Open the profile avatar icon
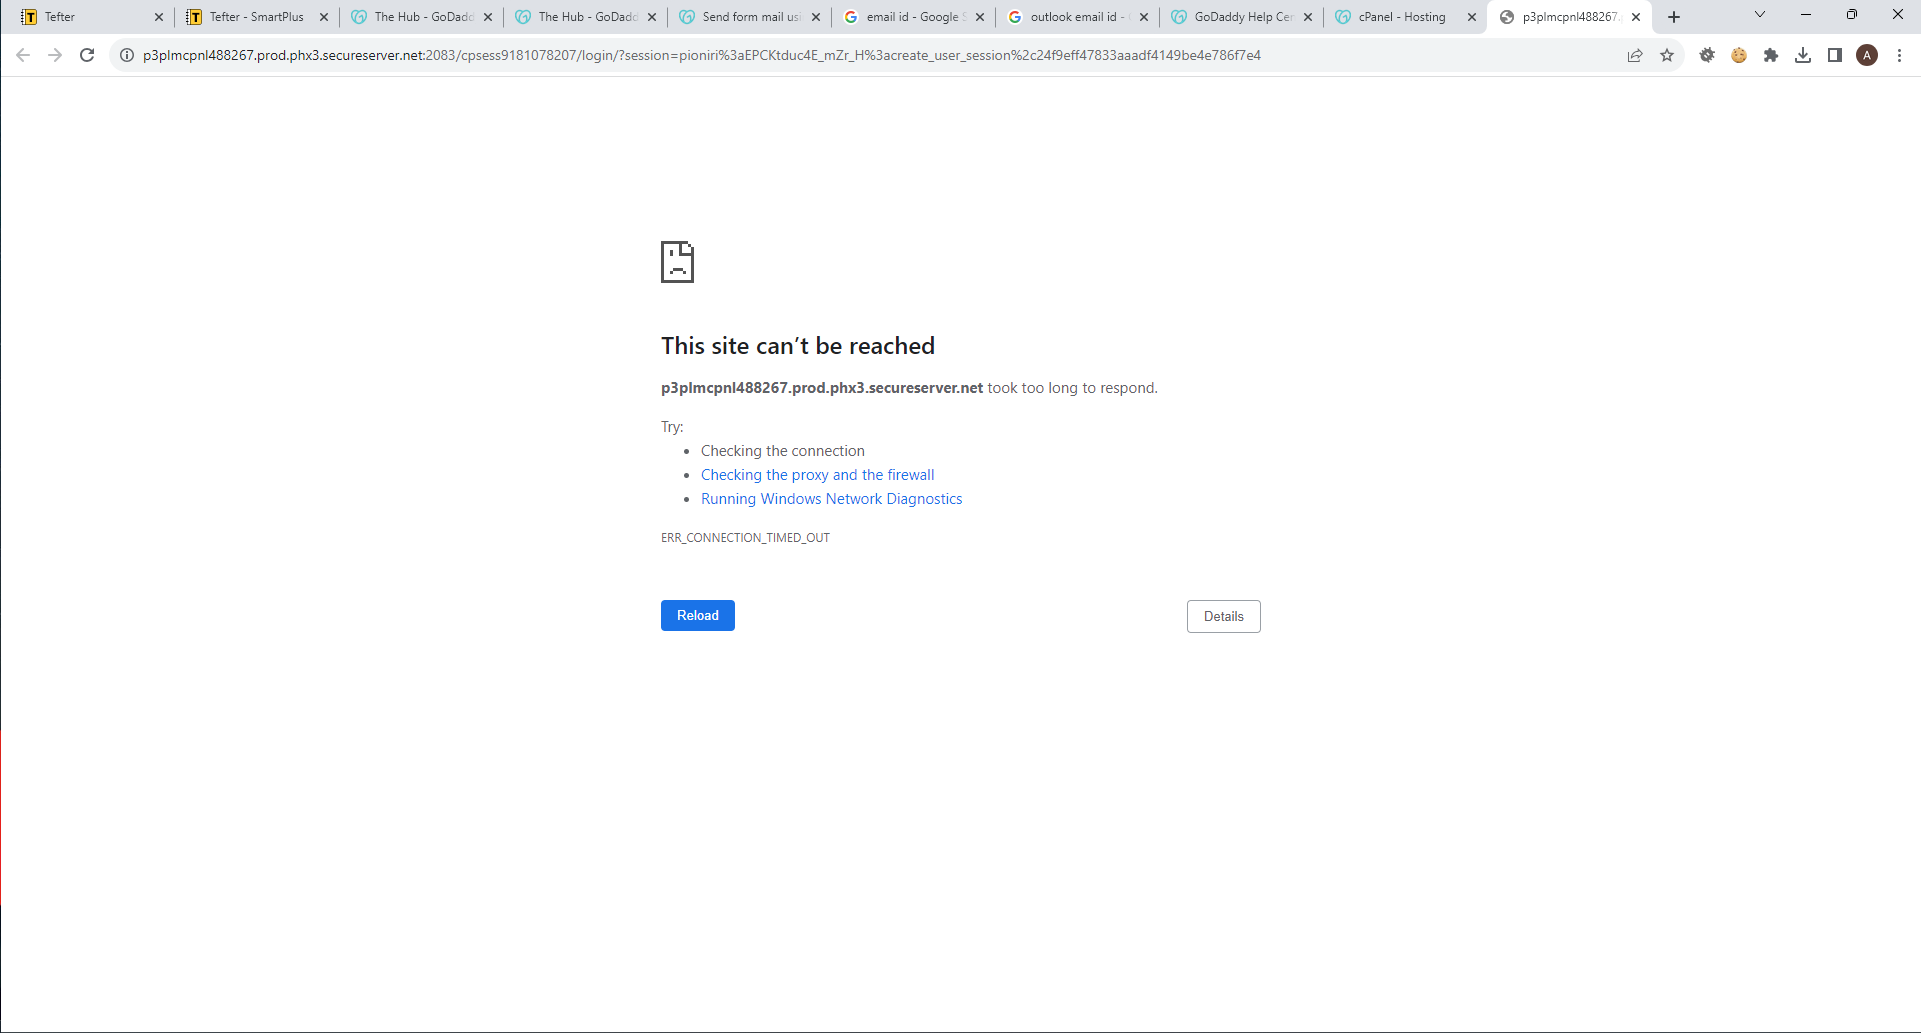Viewport: 1921px width, 1033px height. 1867,55
